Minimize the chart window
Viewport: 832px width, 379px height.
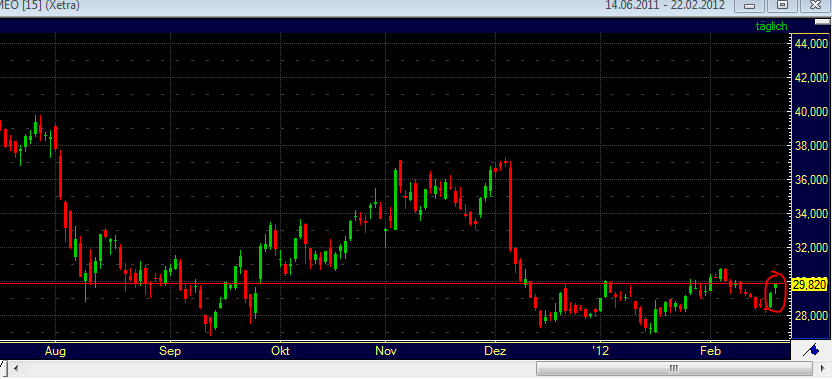tap(750, 6)
